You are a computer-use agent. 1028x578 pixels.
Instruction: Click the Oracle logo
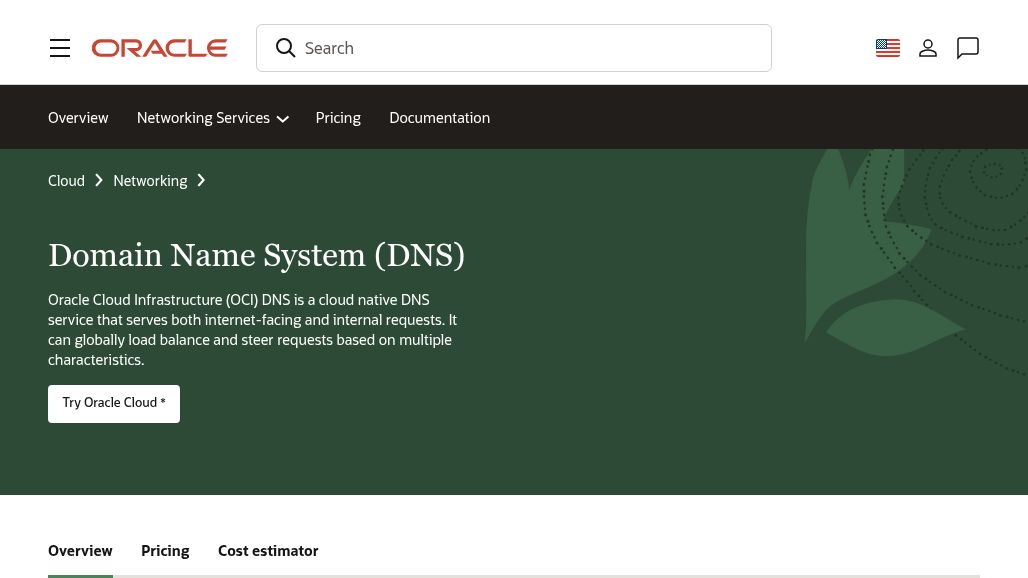(x=159, y=48)
